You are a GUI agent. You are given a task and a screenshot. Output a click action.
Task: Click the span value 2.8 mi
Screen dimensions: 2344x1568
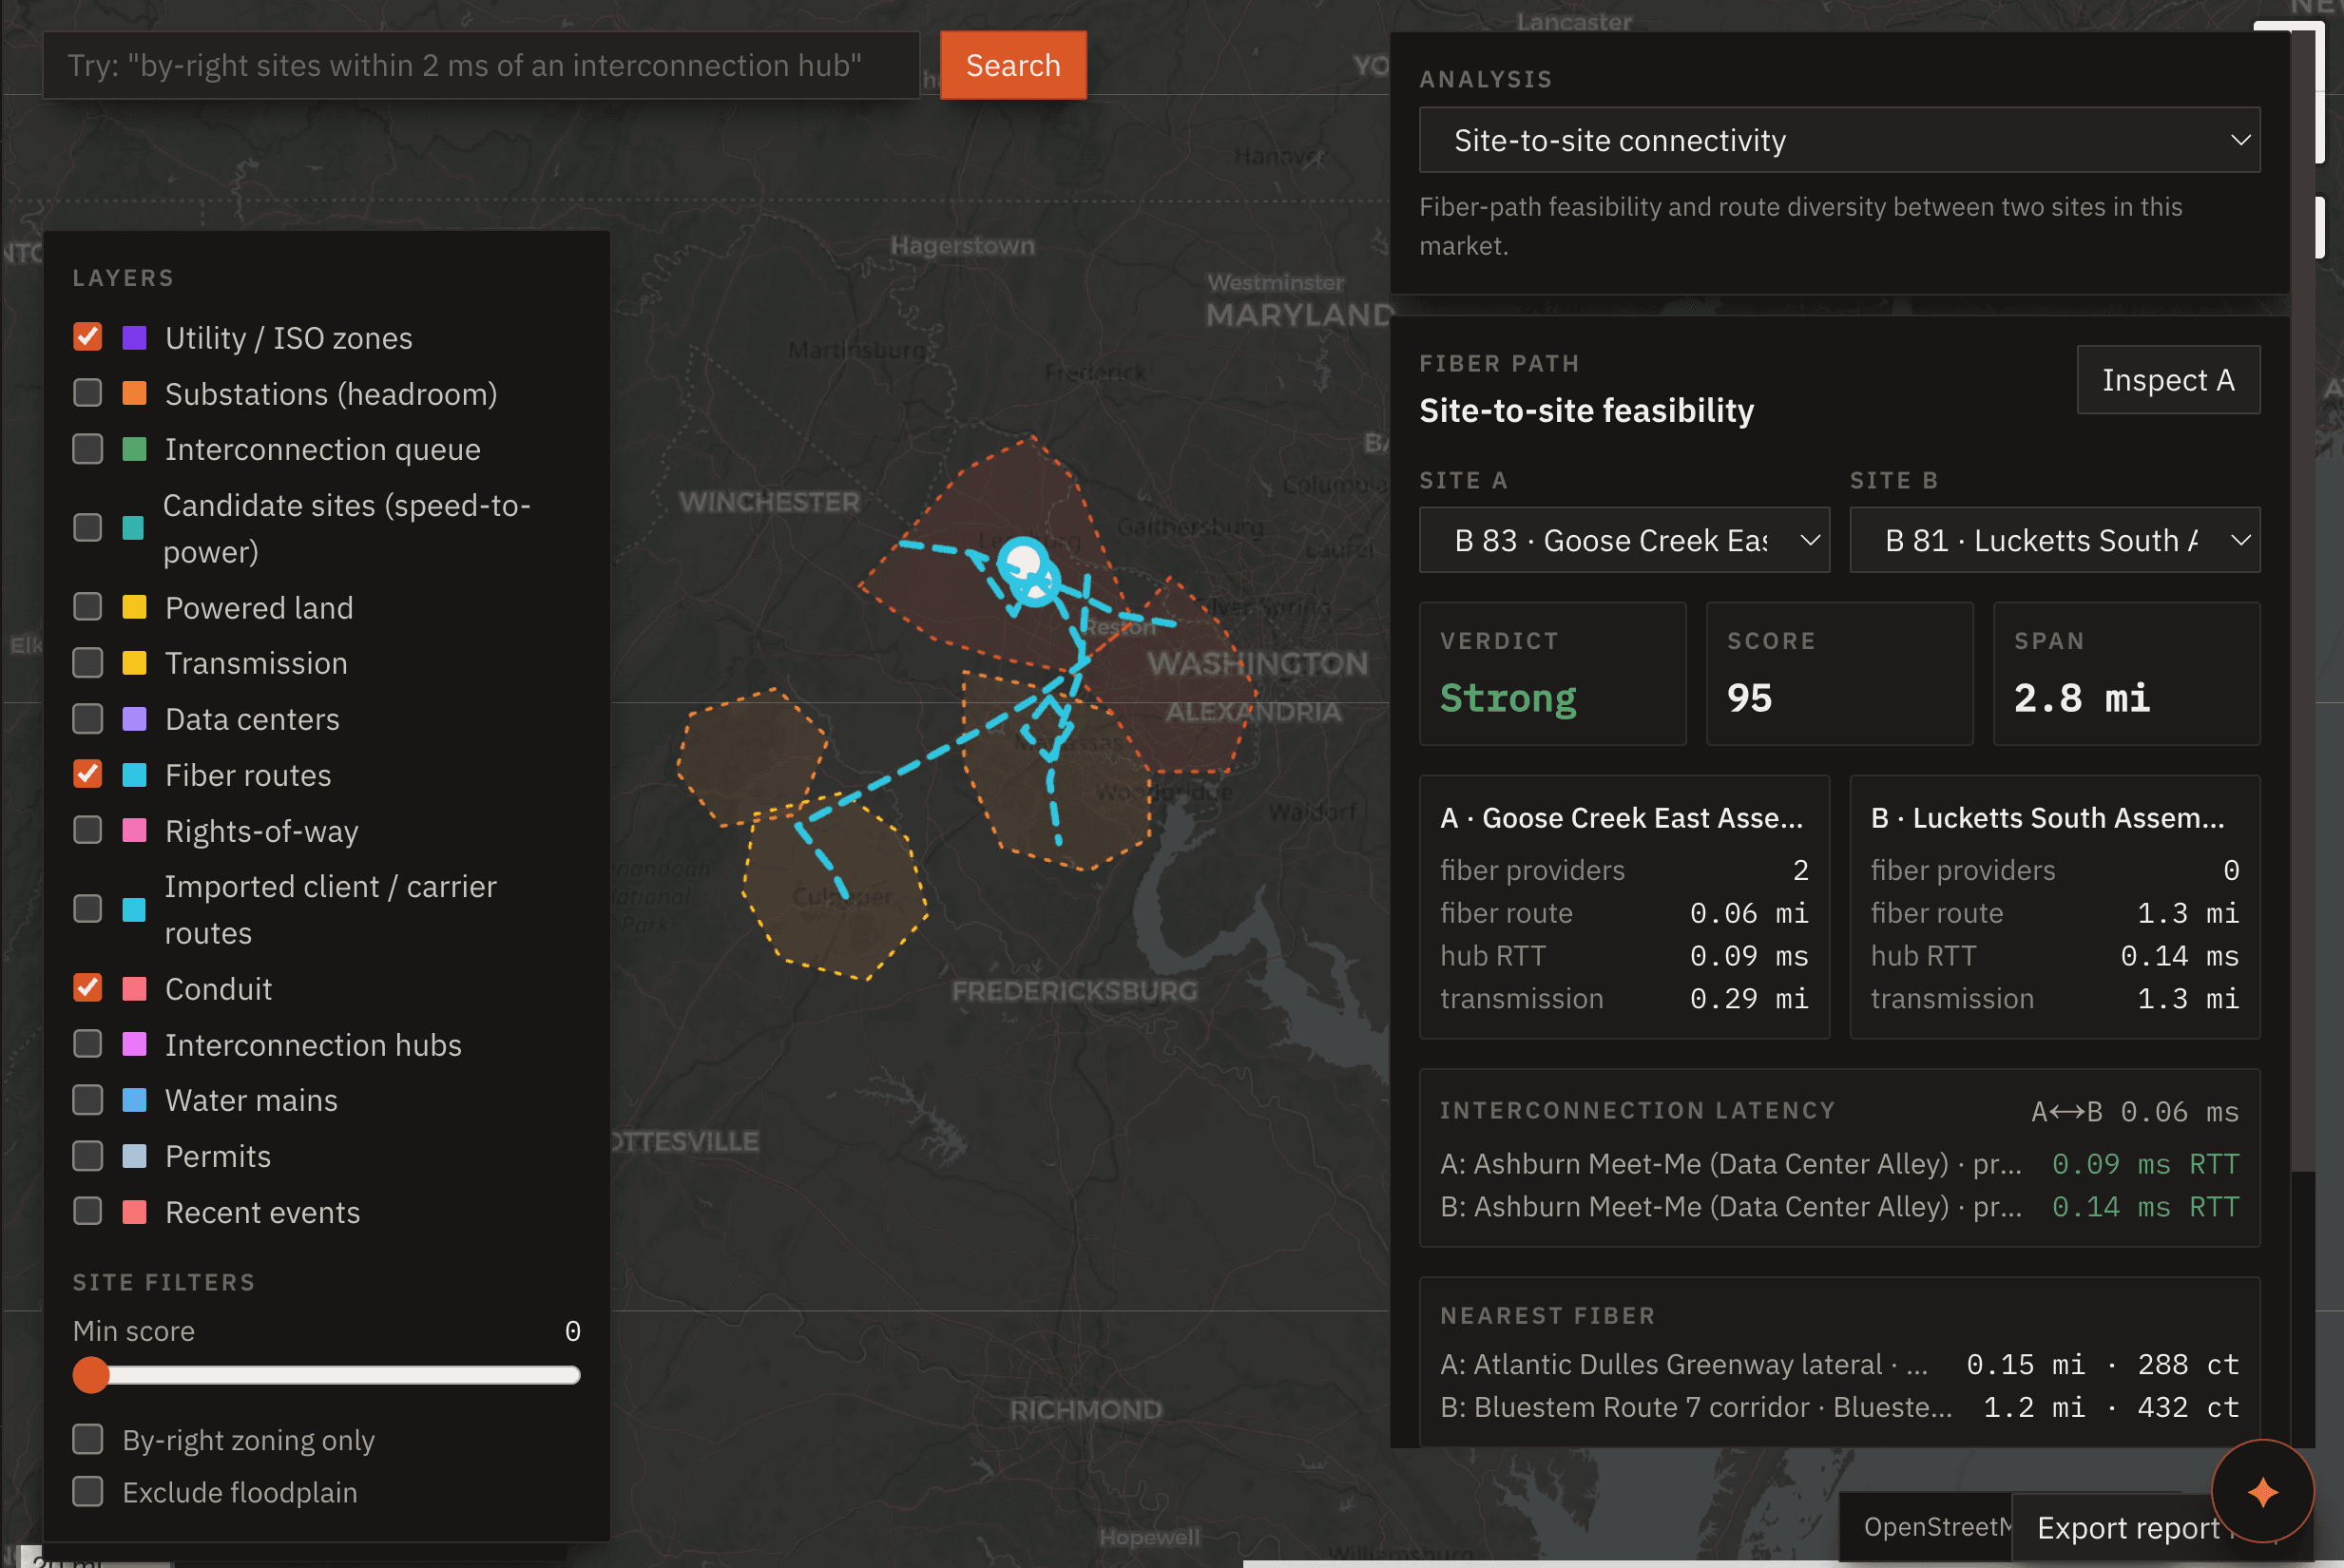tap(2081, 698)
